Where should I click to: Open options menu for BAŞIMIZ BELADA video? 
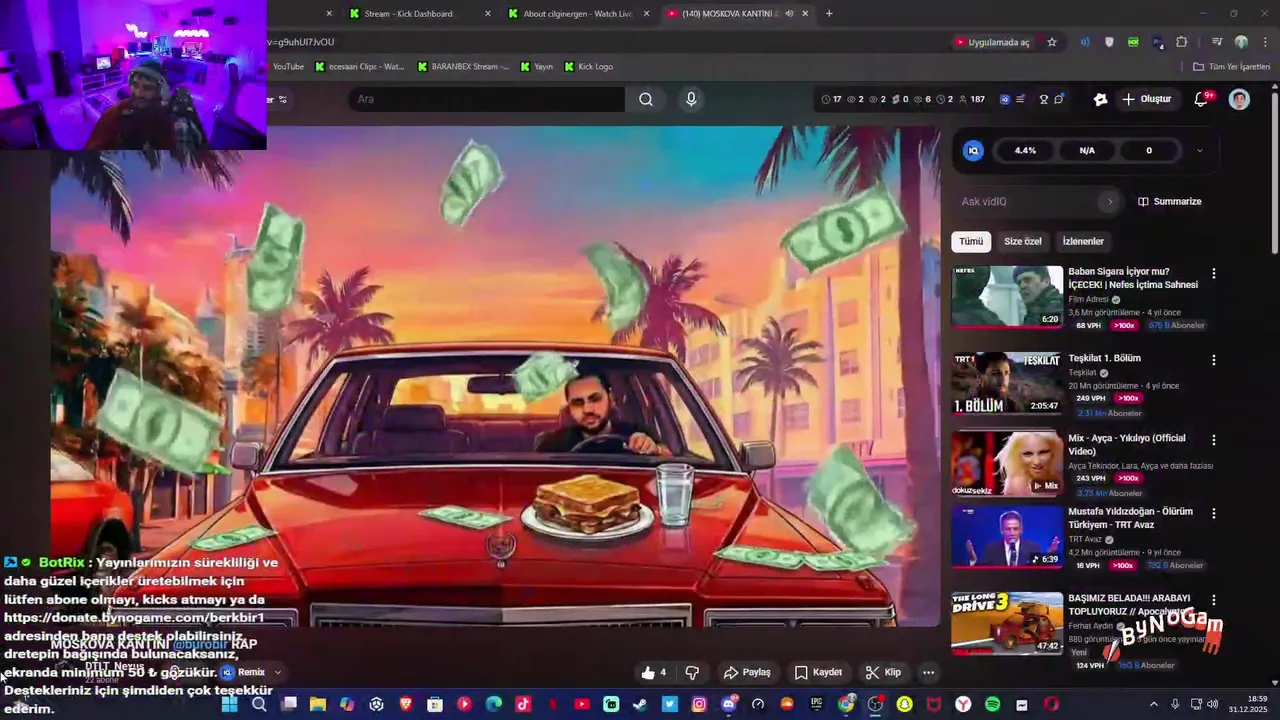pos(1214,600)
